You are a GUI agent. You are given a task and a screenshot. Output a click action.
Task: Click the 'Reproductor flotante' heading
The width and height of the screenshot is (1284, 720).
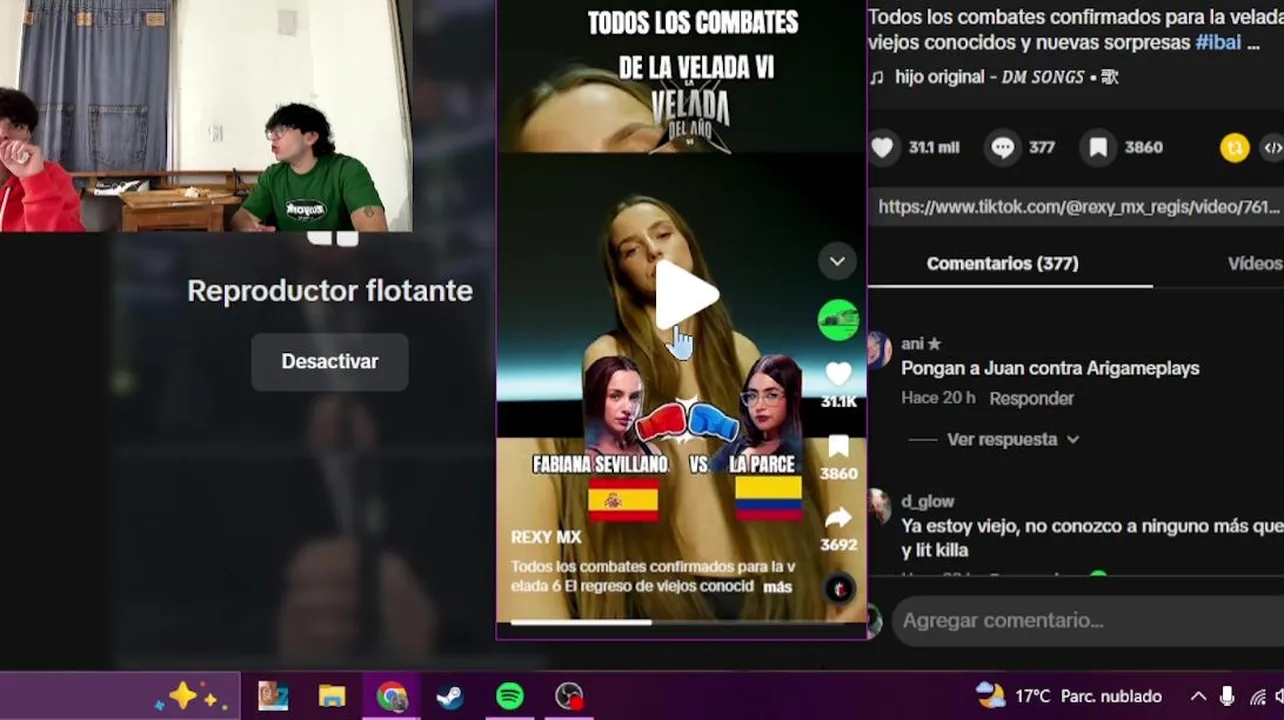(329, 291)
